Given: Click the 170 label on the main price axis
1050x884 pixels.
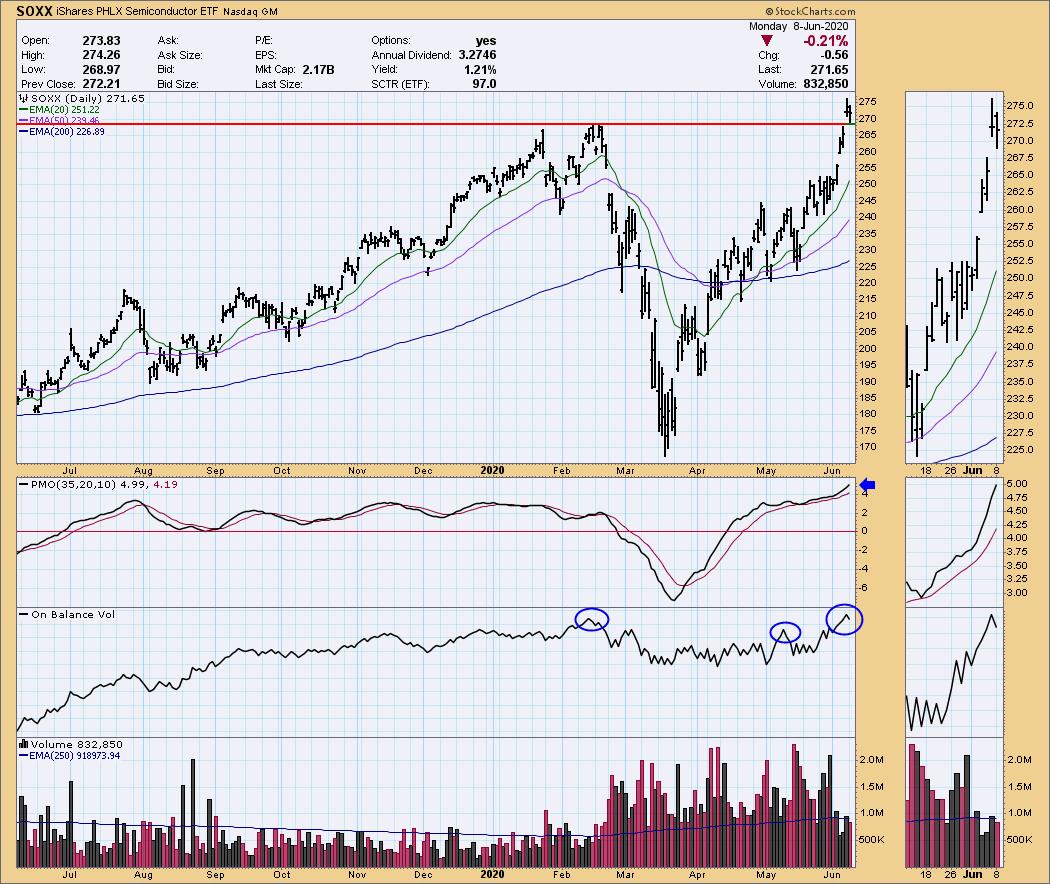Looking at the screenshot, I should 867,447.
